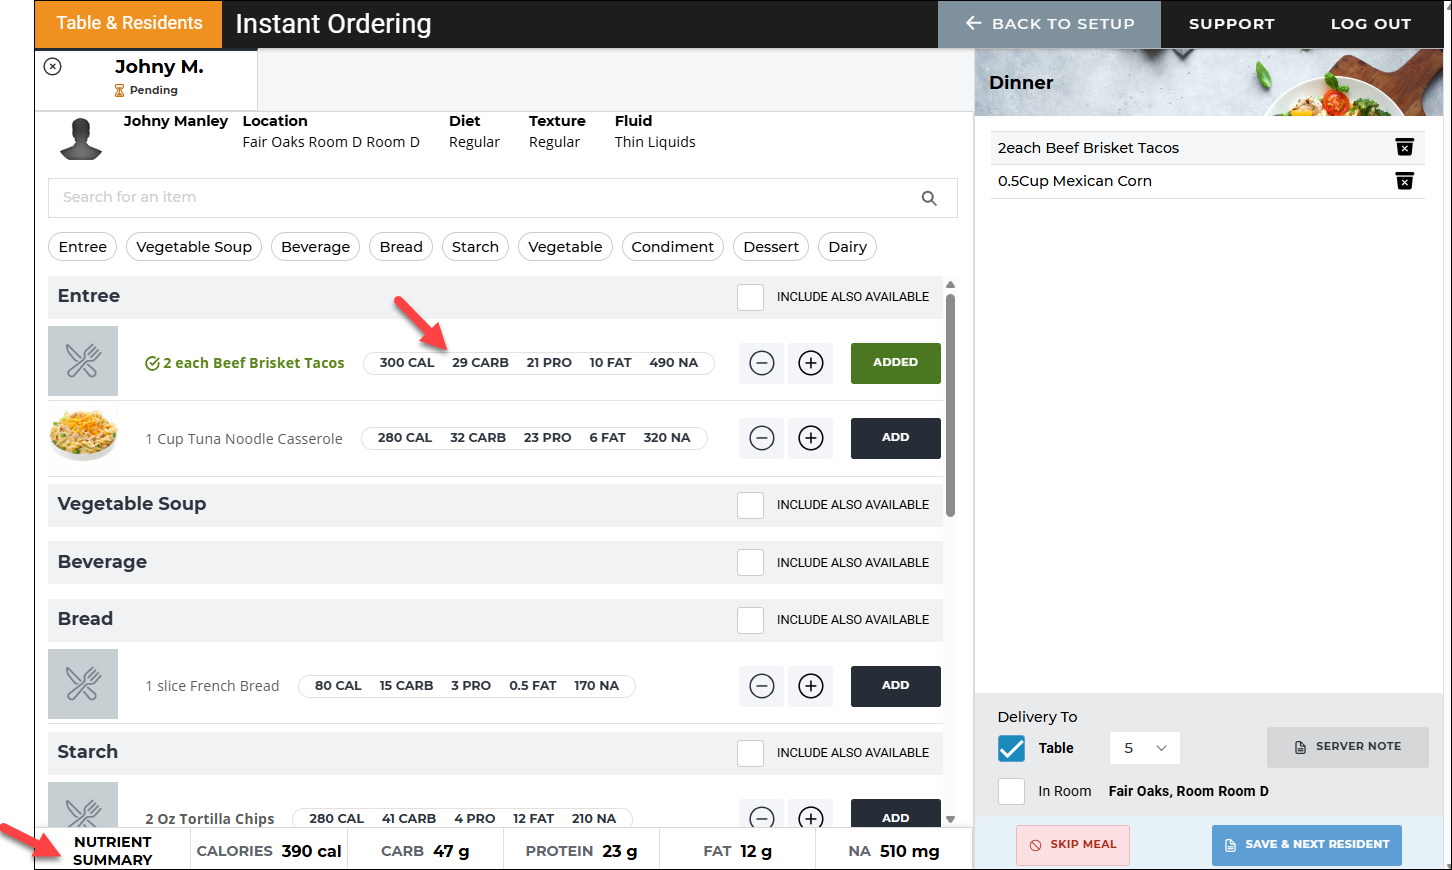This screenshot has height=870, width=1452.
Task: Click 0.5Cup Mexican Corn order line
Action: (1075, 181)
